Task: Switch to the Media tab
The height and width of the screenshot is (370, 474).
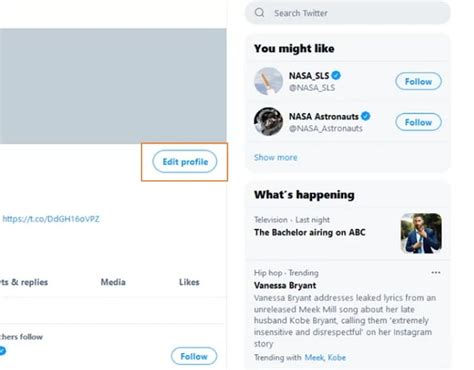Action: click(x=113, y=282)
